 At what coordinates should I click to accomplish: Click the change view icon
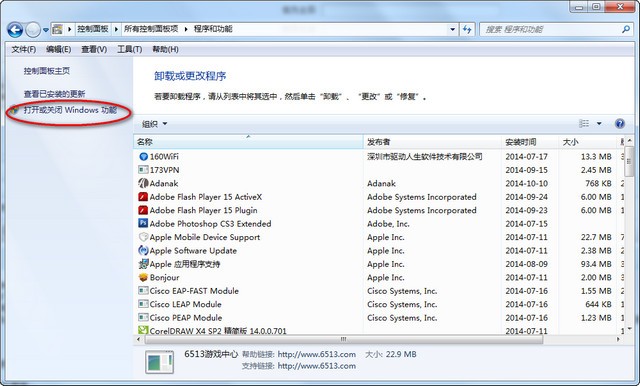pyautogui.click(x=584, y=123)
